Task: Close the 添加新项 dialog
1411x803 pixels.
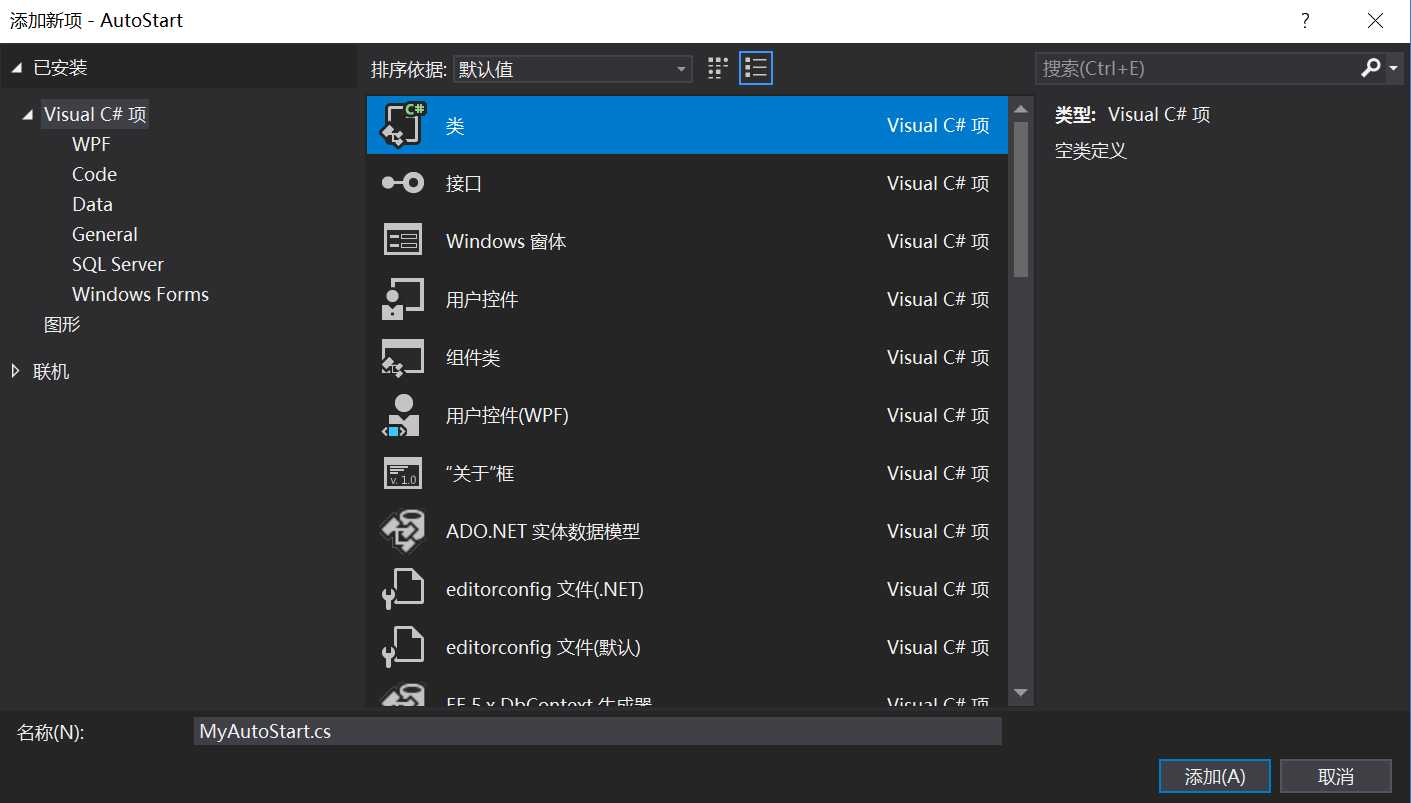Action: coord(1376,20)
